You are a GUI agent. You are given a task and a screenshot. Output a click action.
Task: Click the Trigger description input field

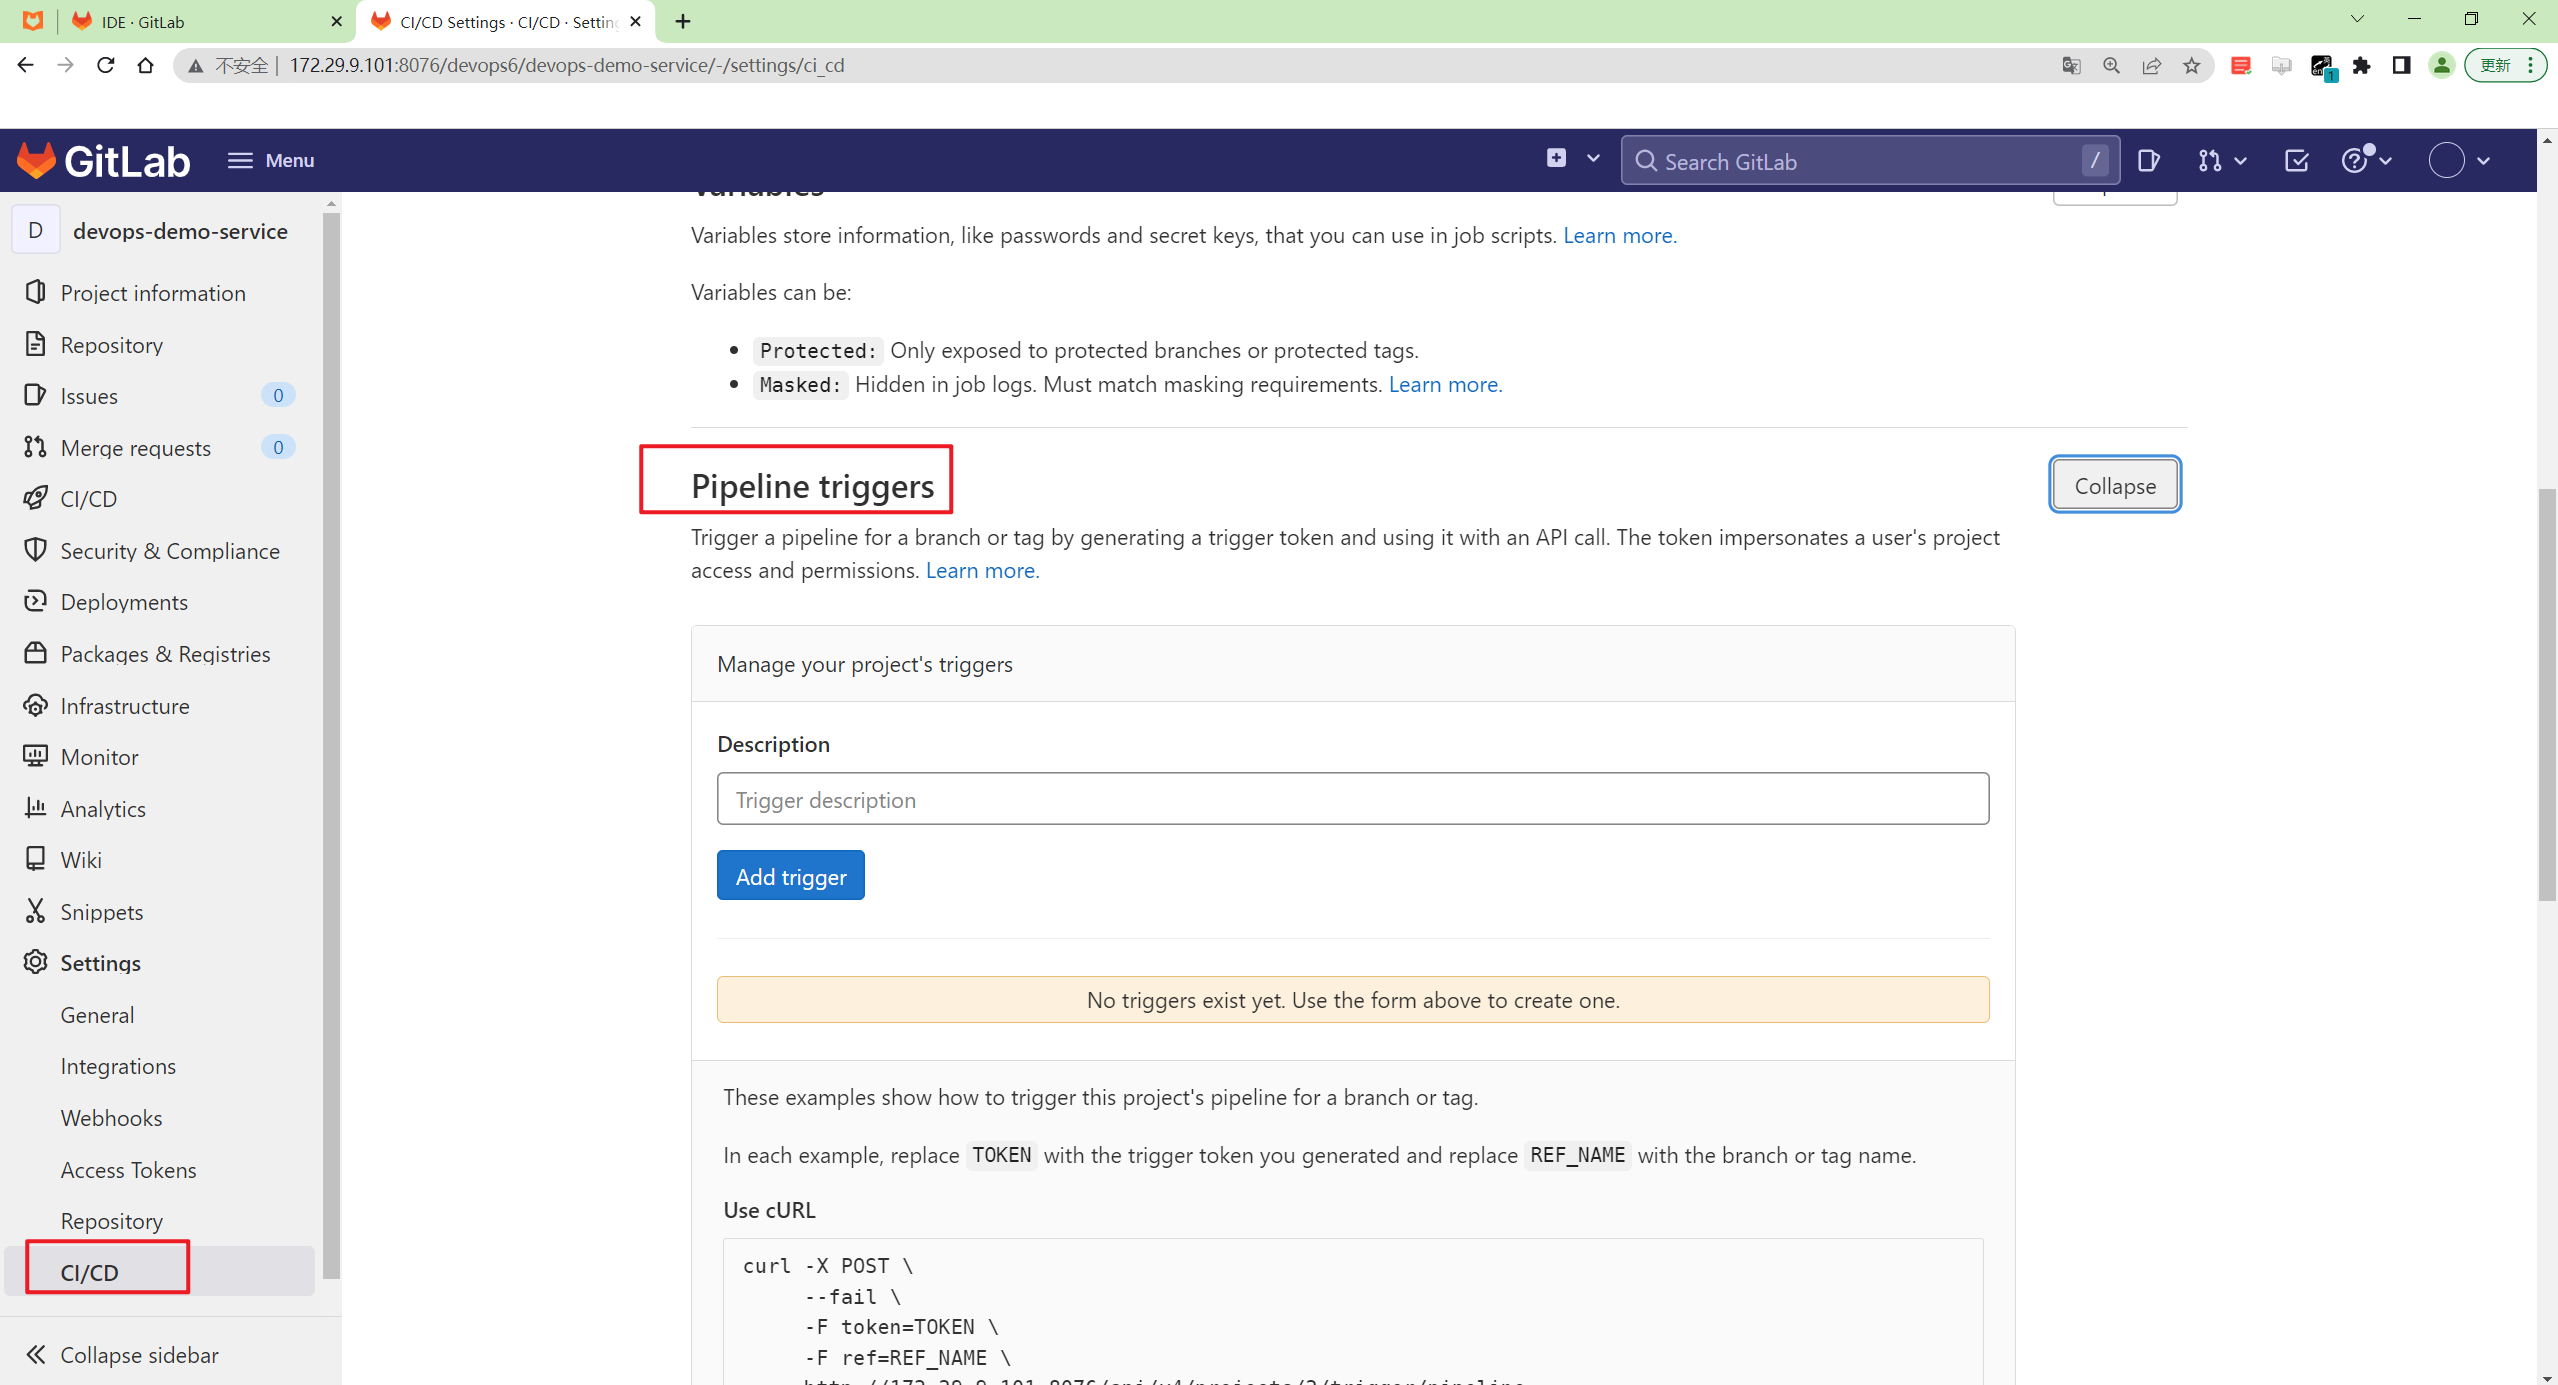pos(1352,799)
